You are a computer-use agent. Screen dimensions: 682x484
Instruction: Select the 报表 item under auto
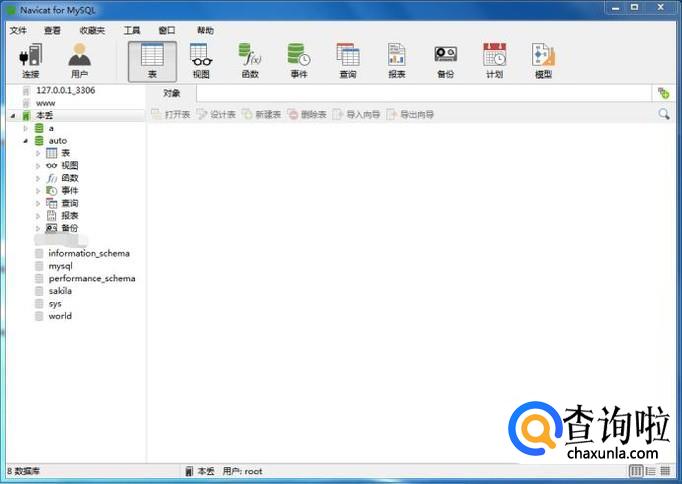(x=70, y=216)
